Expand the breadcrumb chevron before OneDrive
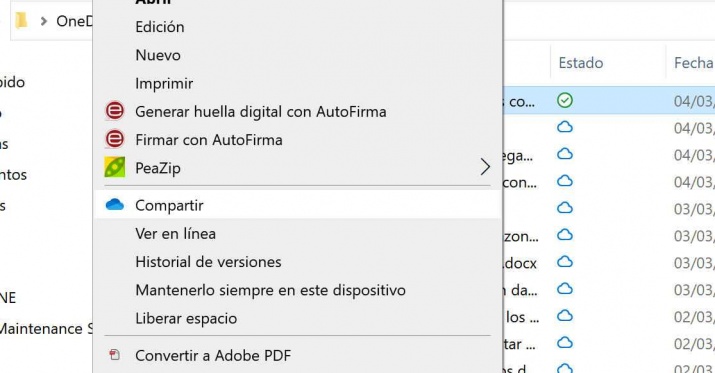The width and height of the screenshot is (715, 373). coord(44,21)
